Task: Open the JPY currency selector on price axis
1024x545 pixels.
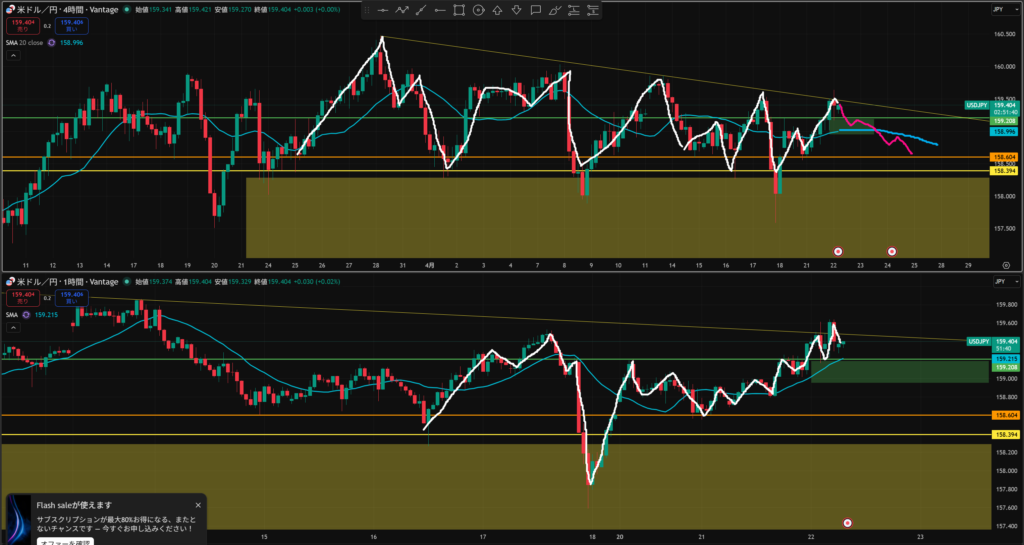Action: coord(997,9)
